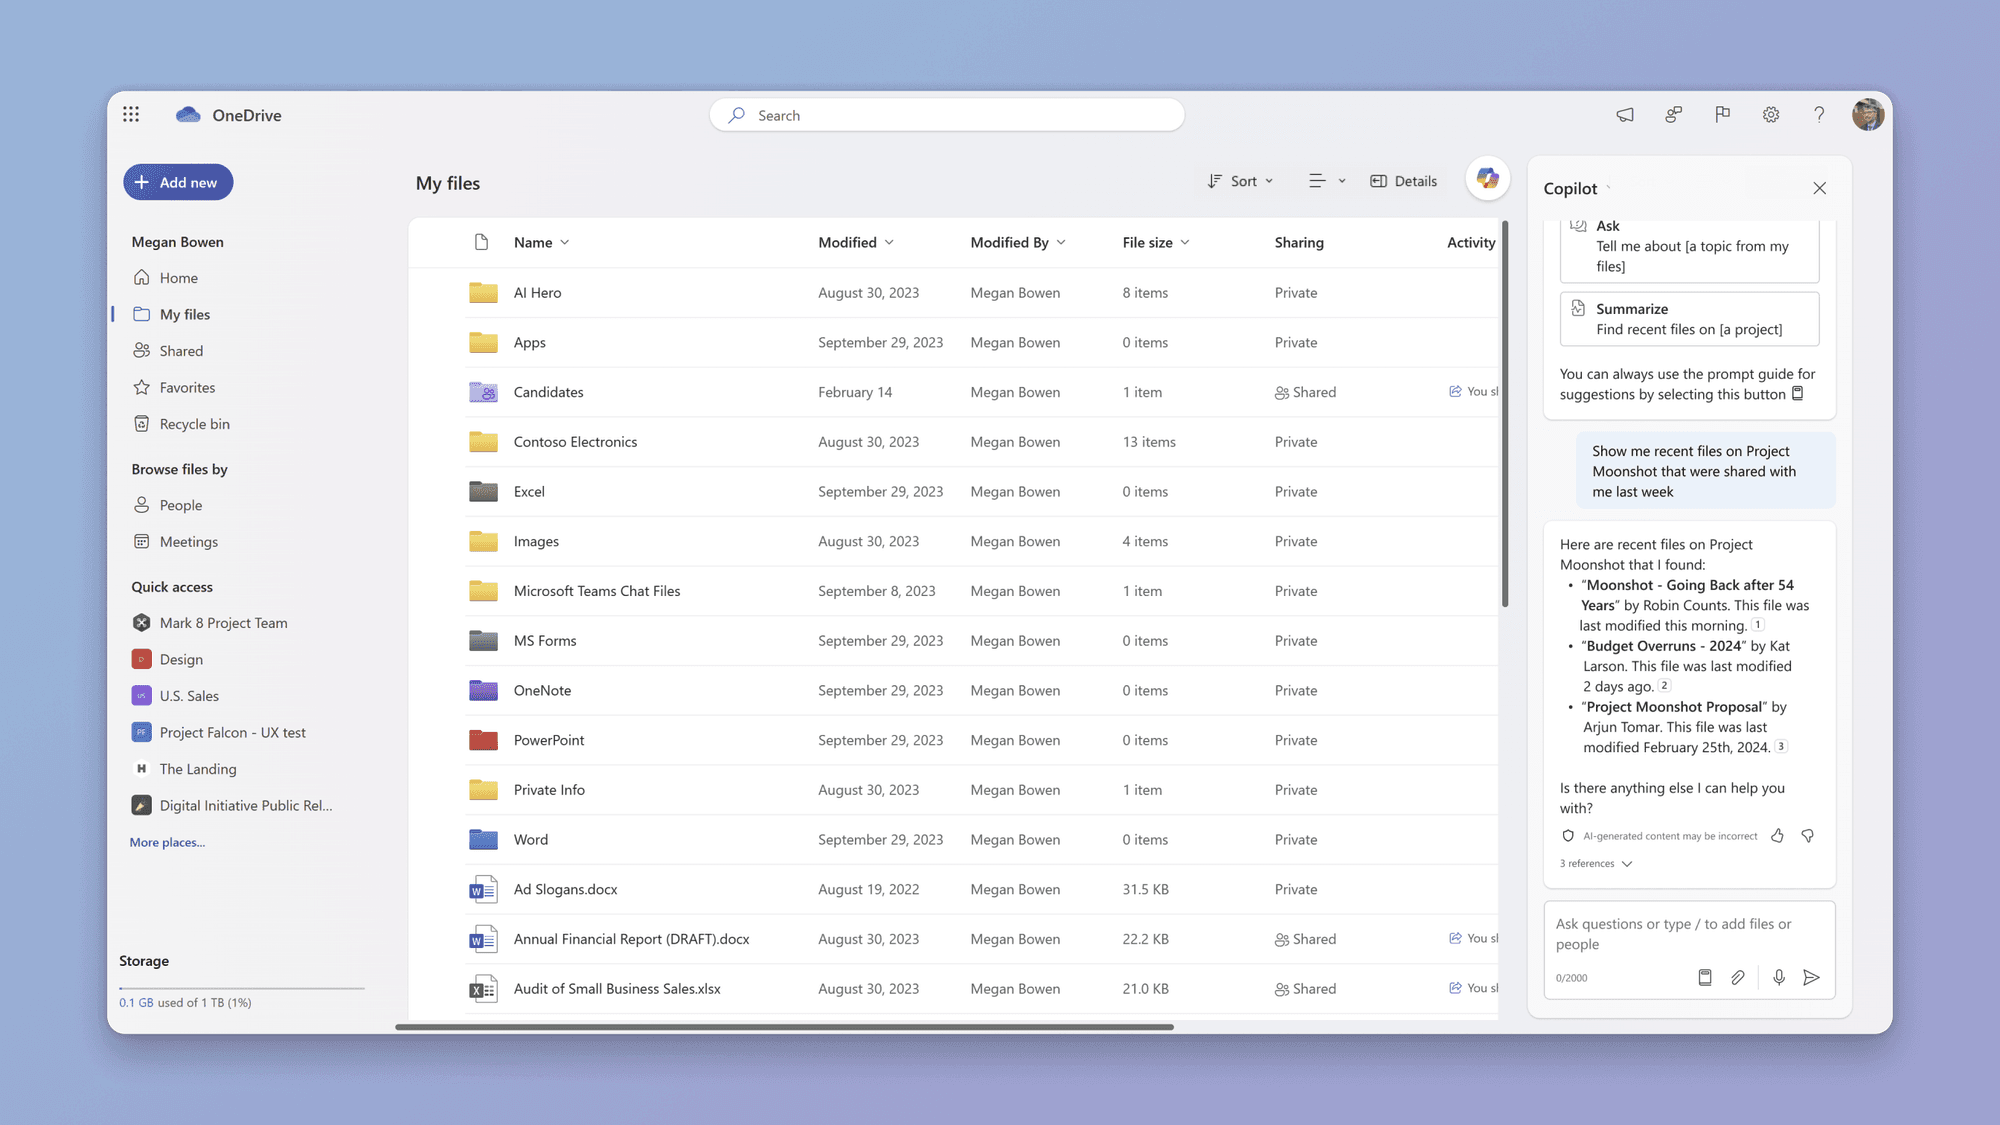Open the Name column dropdown
The image size is (2000, 1125).
pos(542,242)
